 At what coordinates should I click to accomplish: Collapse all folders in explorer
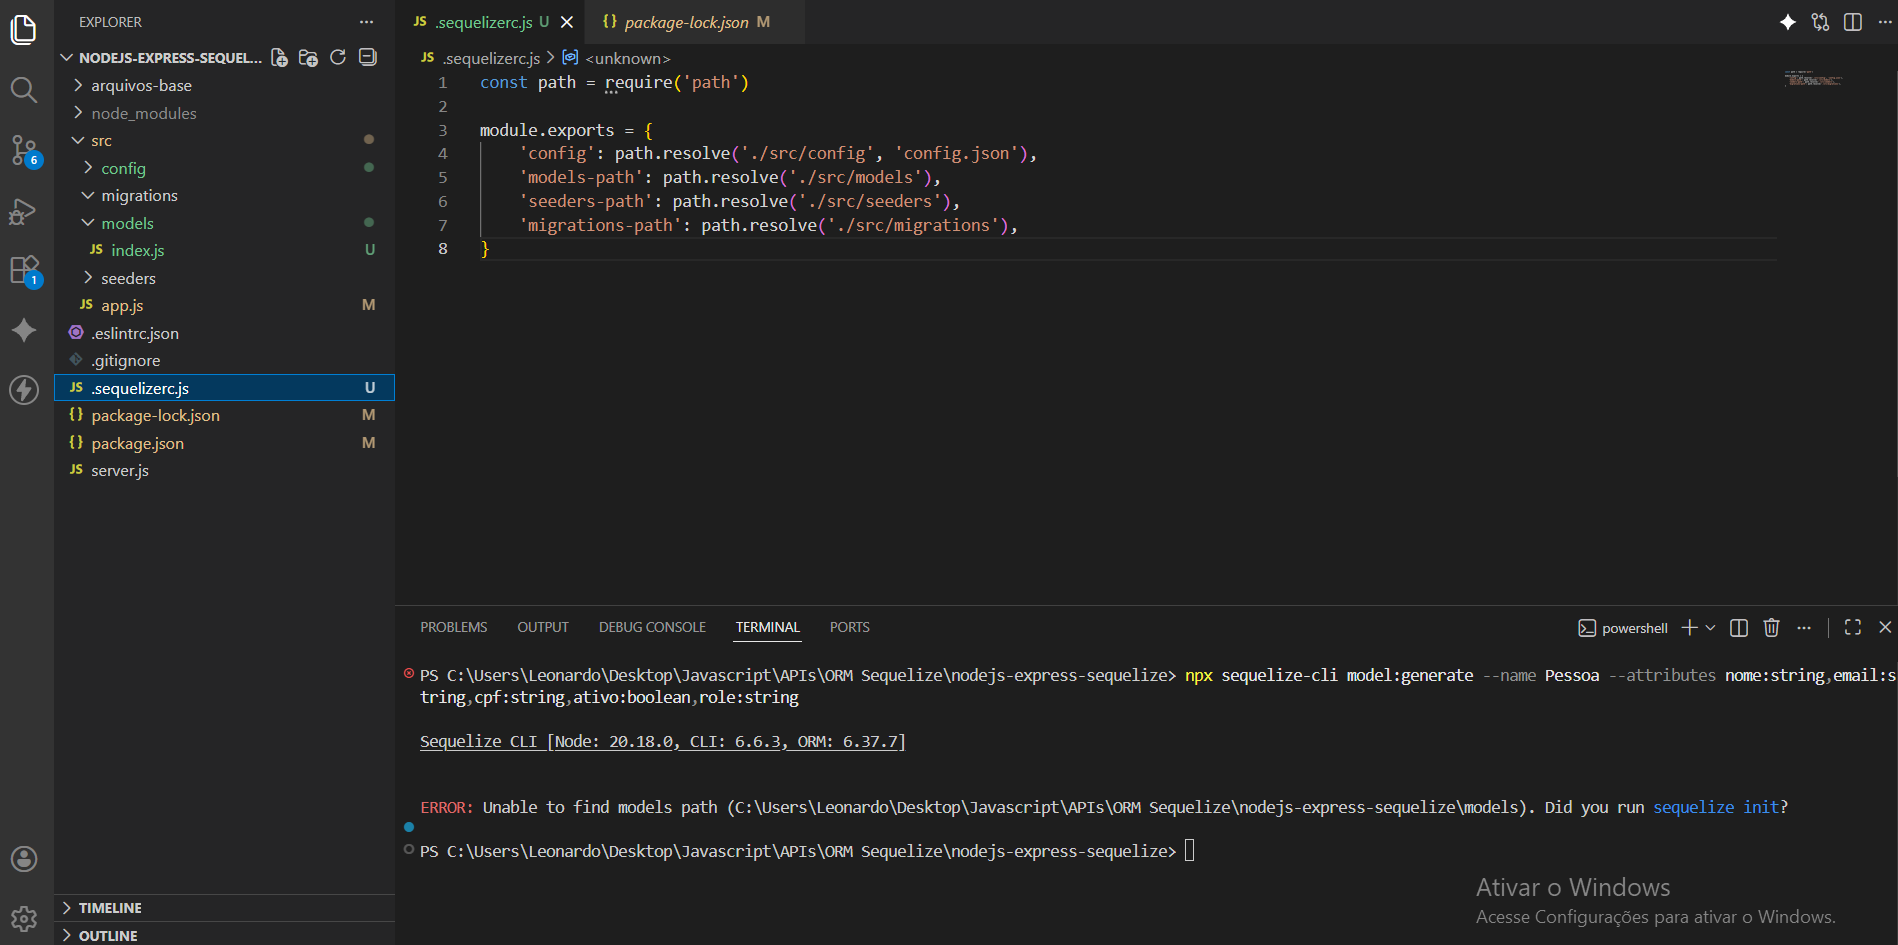[x=368, y=58]
